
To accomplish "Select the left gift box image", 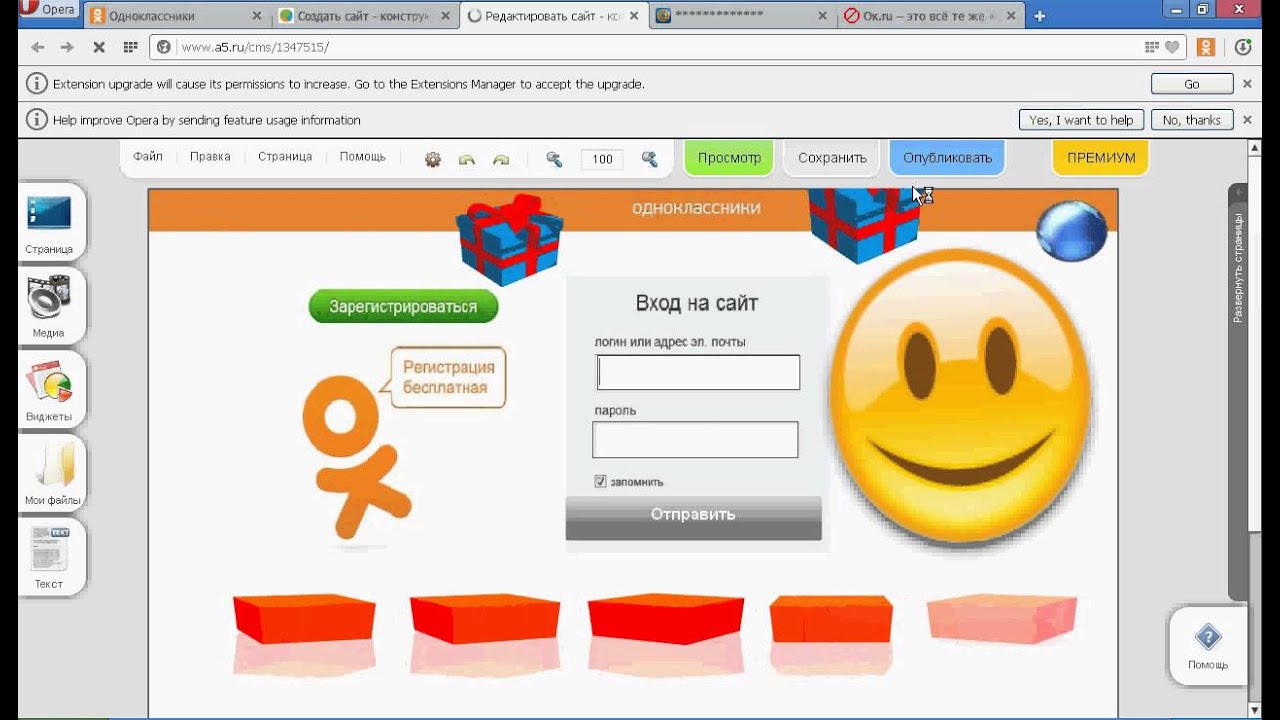I will click(x=510, y=242).
